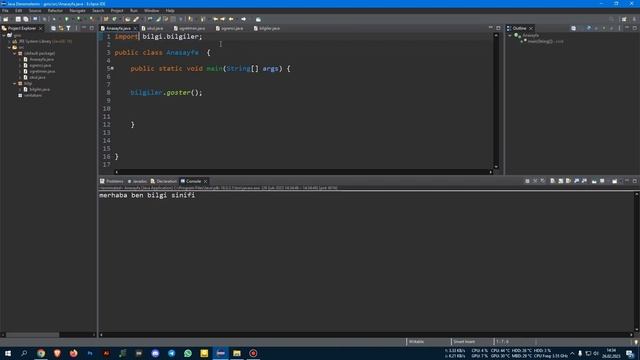Expand bilgiler.java in Project Explorer

coord(20,89)
